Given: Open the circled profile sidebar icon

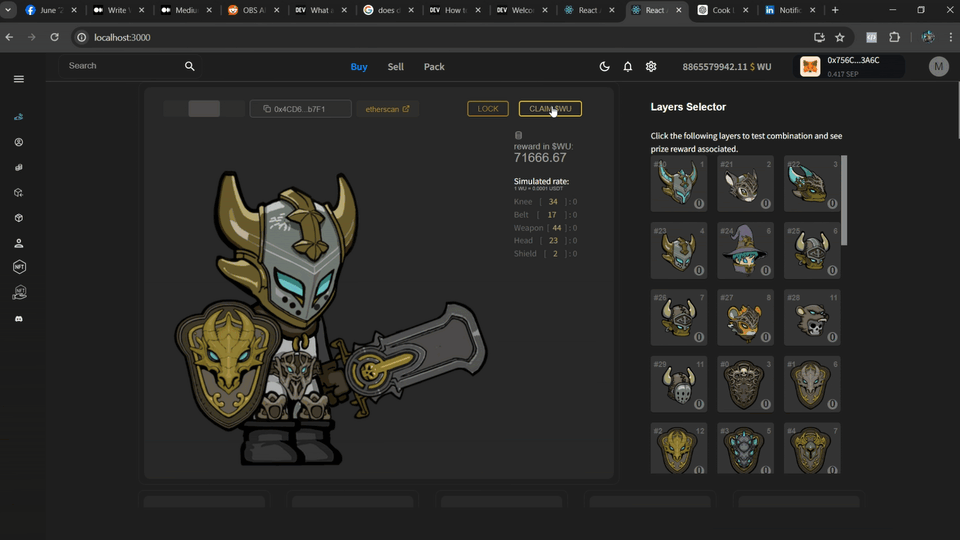Looking at the screenshot, I should coord(19,142).
